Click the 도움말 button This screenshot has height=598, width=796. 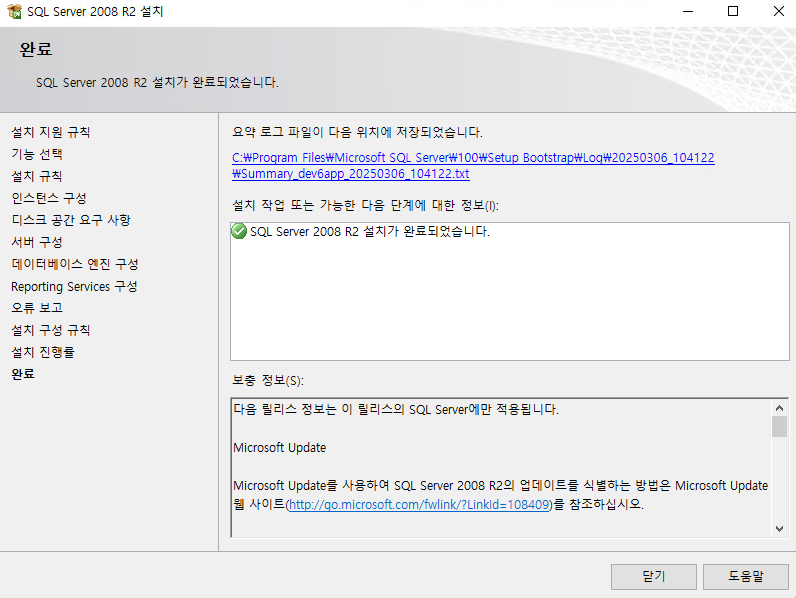pyautogui.click(x=745, y=576)
